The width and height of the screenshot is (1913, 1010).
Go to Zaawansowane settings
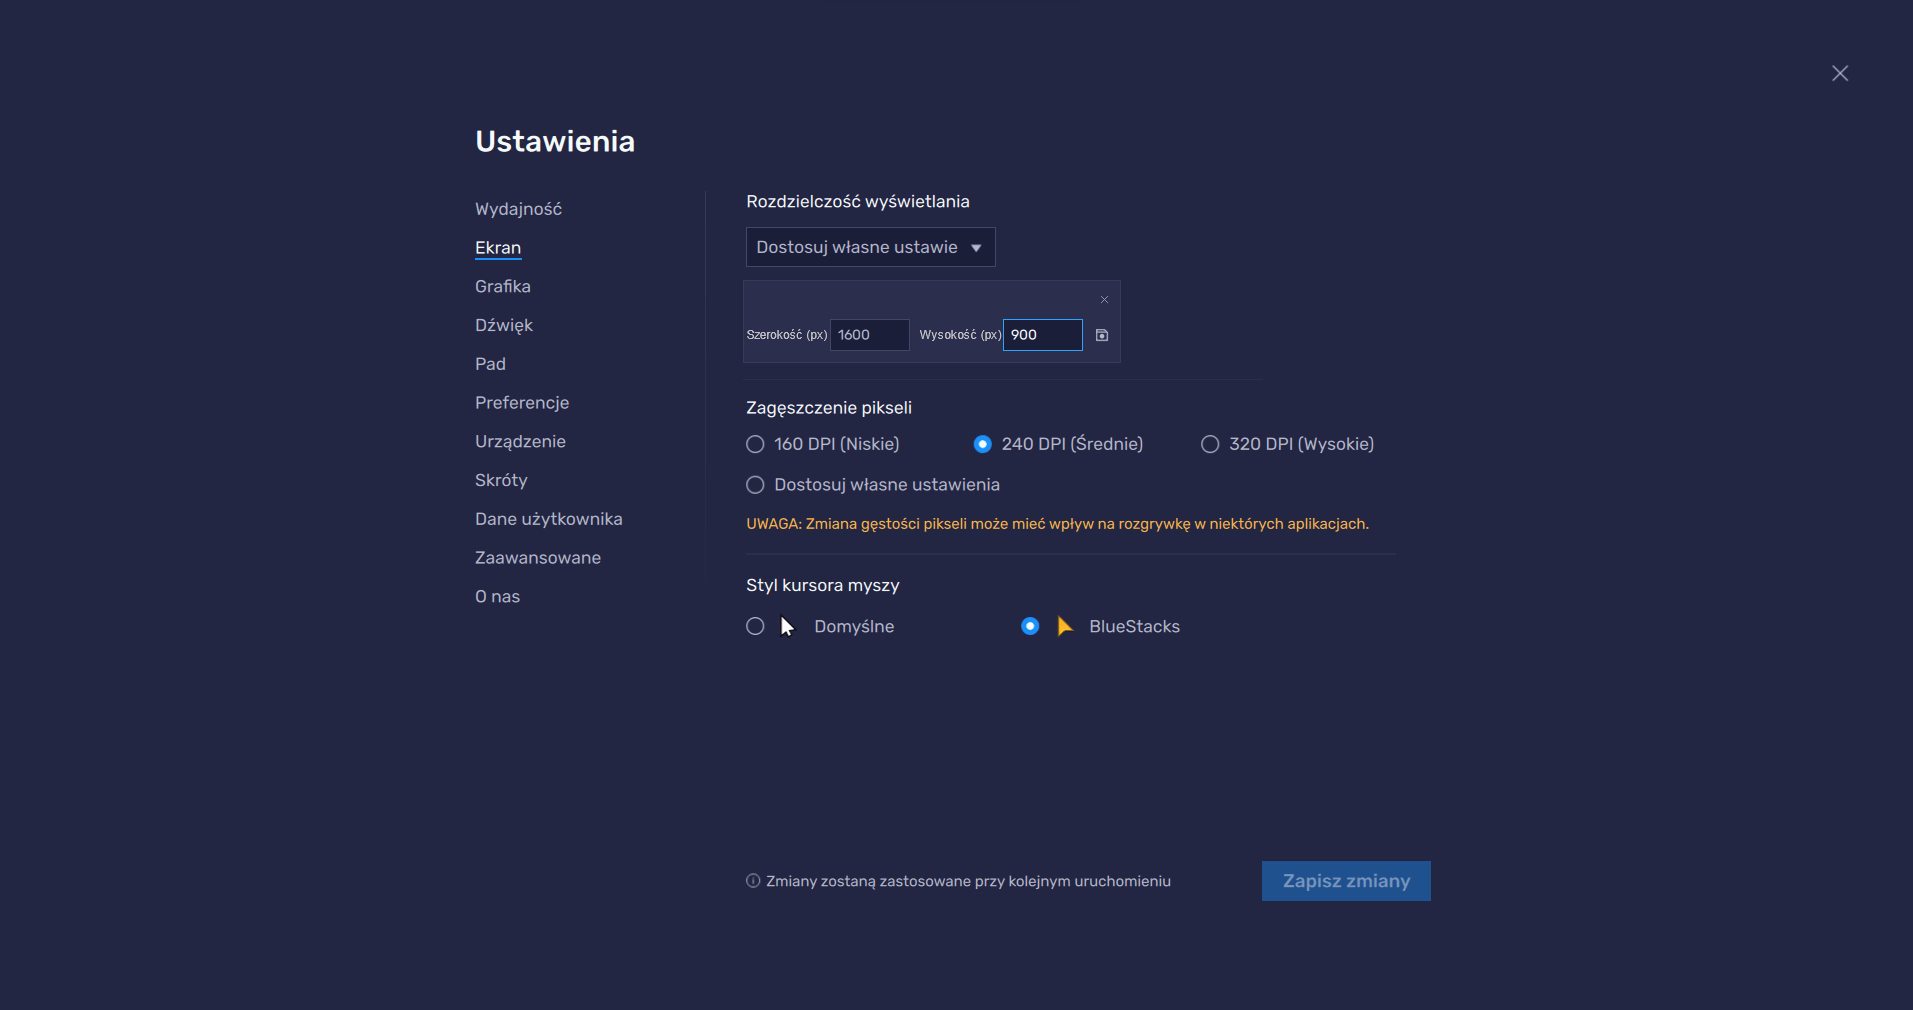tap(538, 558)
